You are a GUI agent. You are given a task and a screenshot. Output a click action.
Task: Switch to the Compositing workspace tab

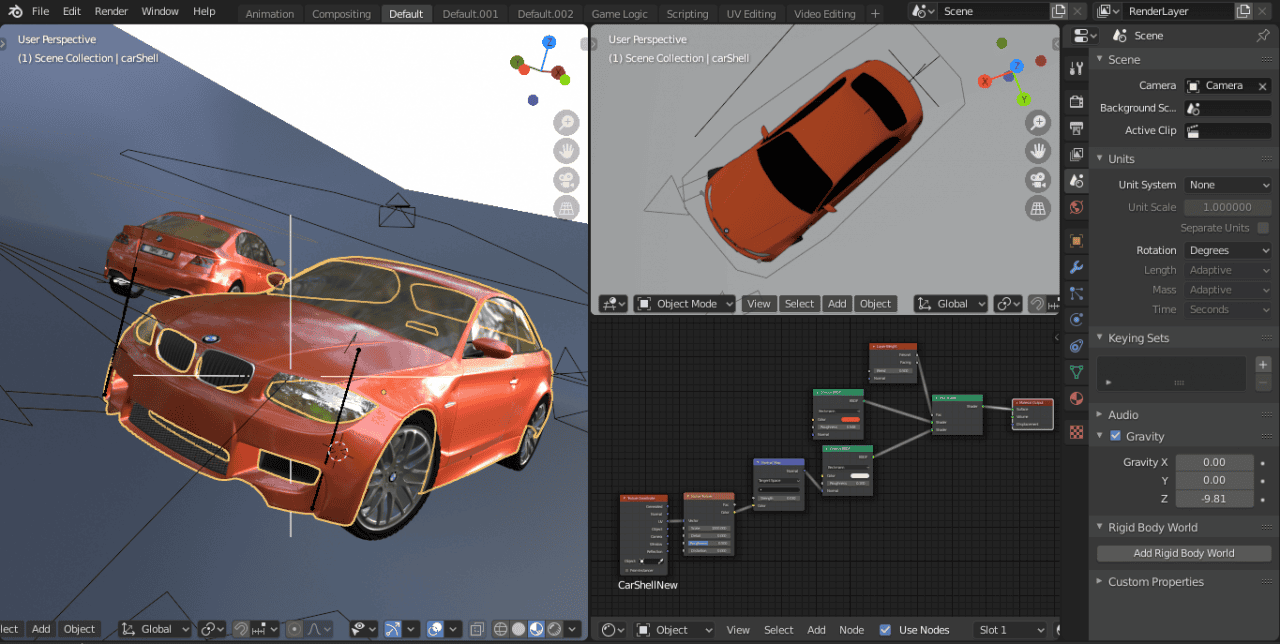click(x=341, y=13)
